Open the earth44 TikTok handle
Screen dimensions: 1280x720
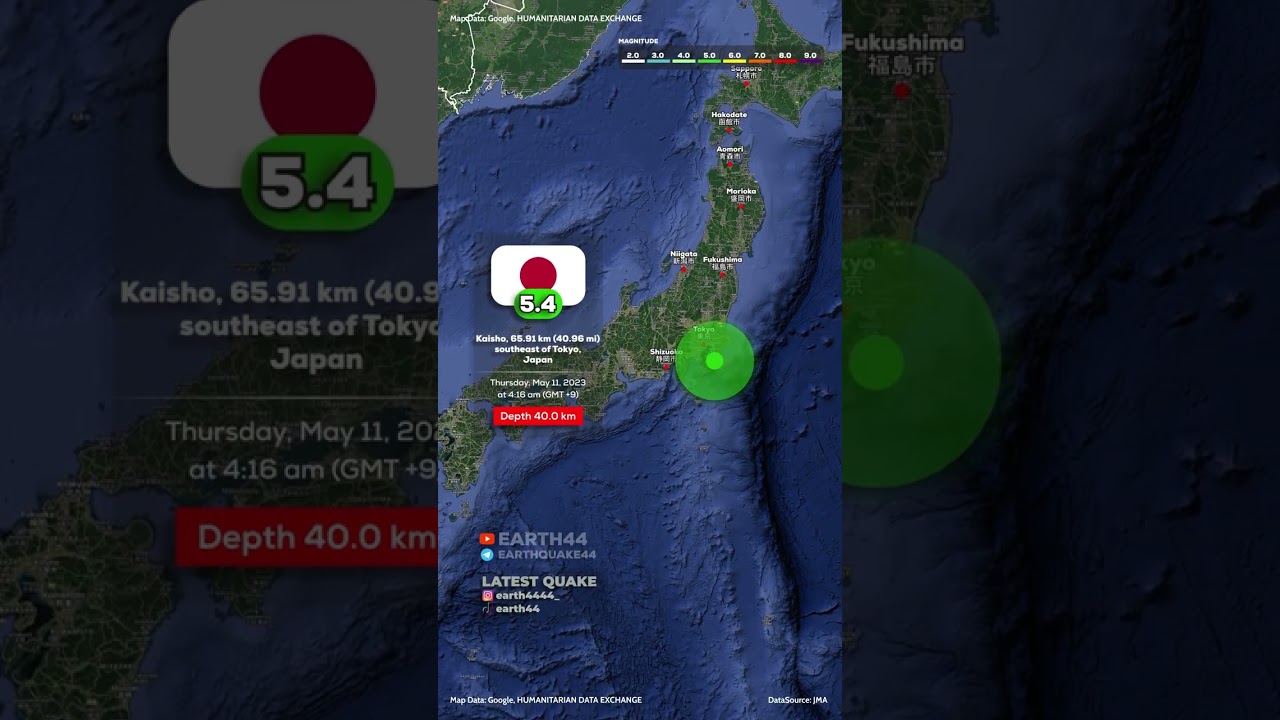pos(518,608)
